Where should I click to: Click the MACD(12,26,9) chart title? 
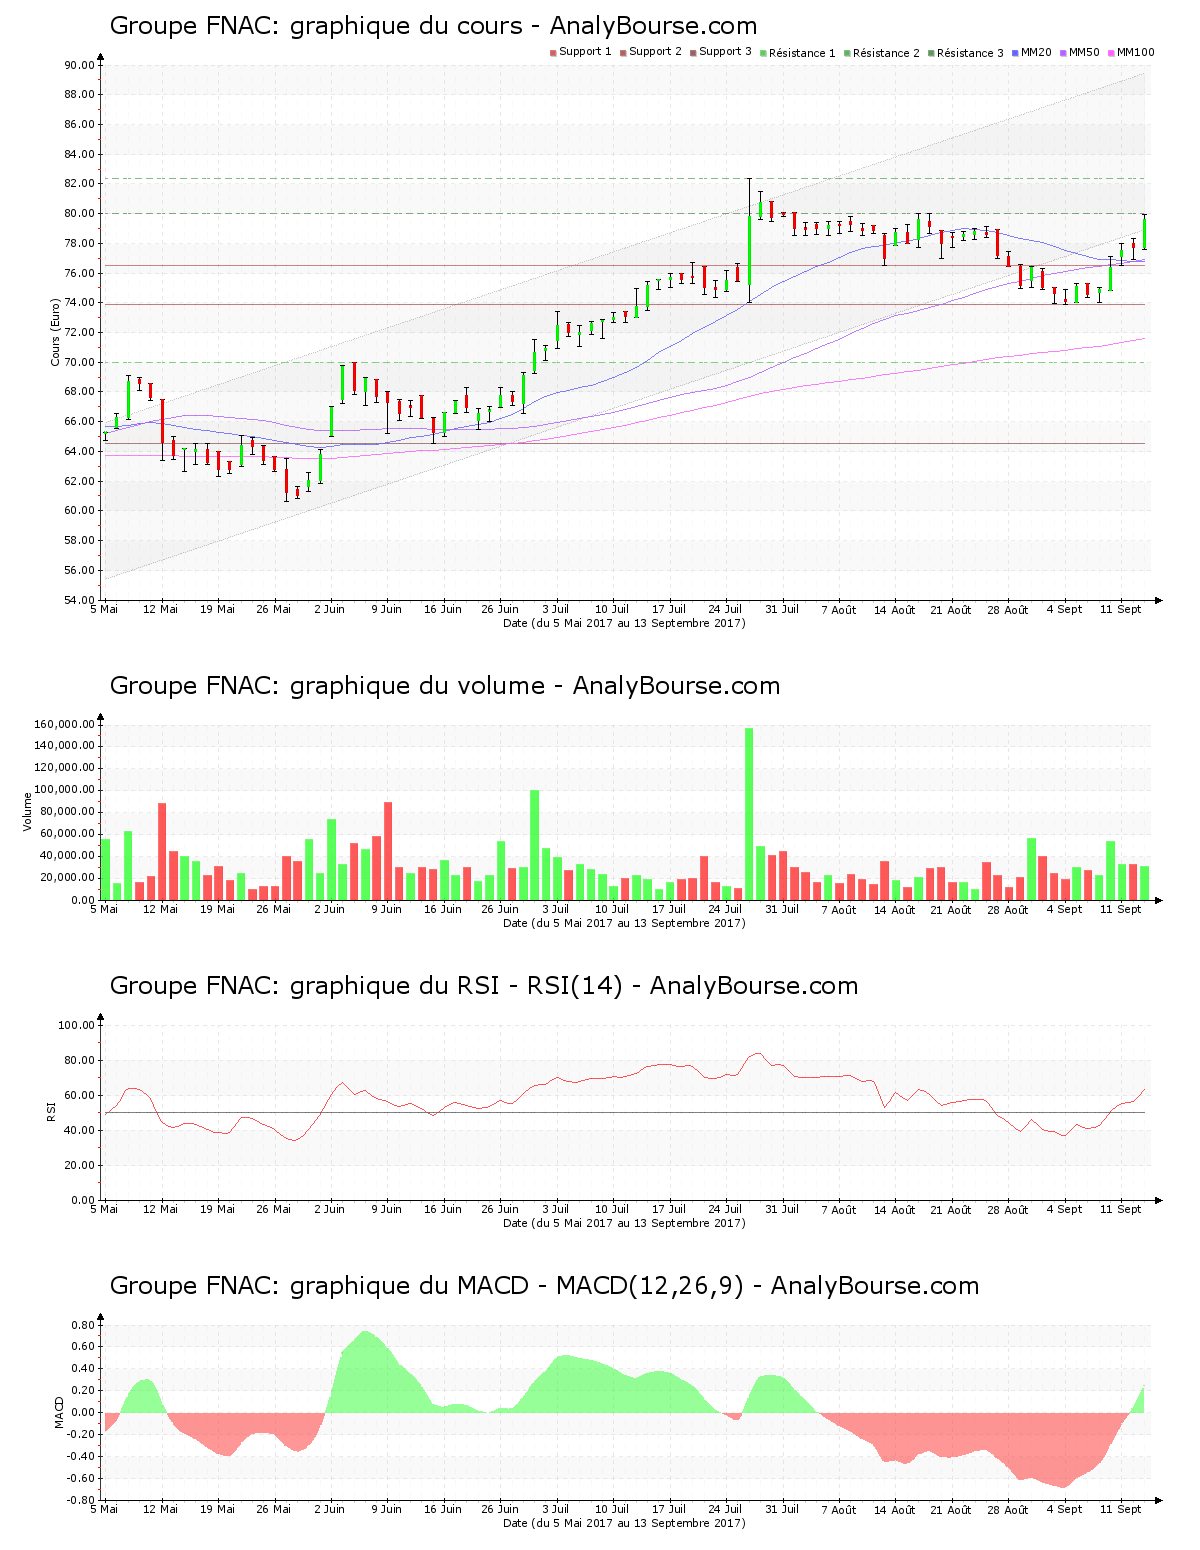click(544, 1286)
